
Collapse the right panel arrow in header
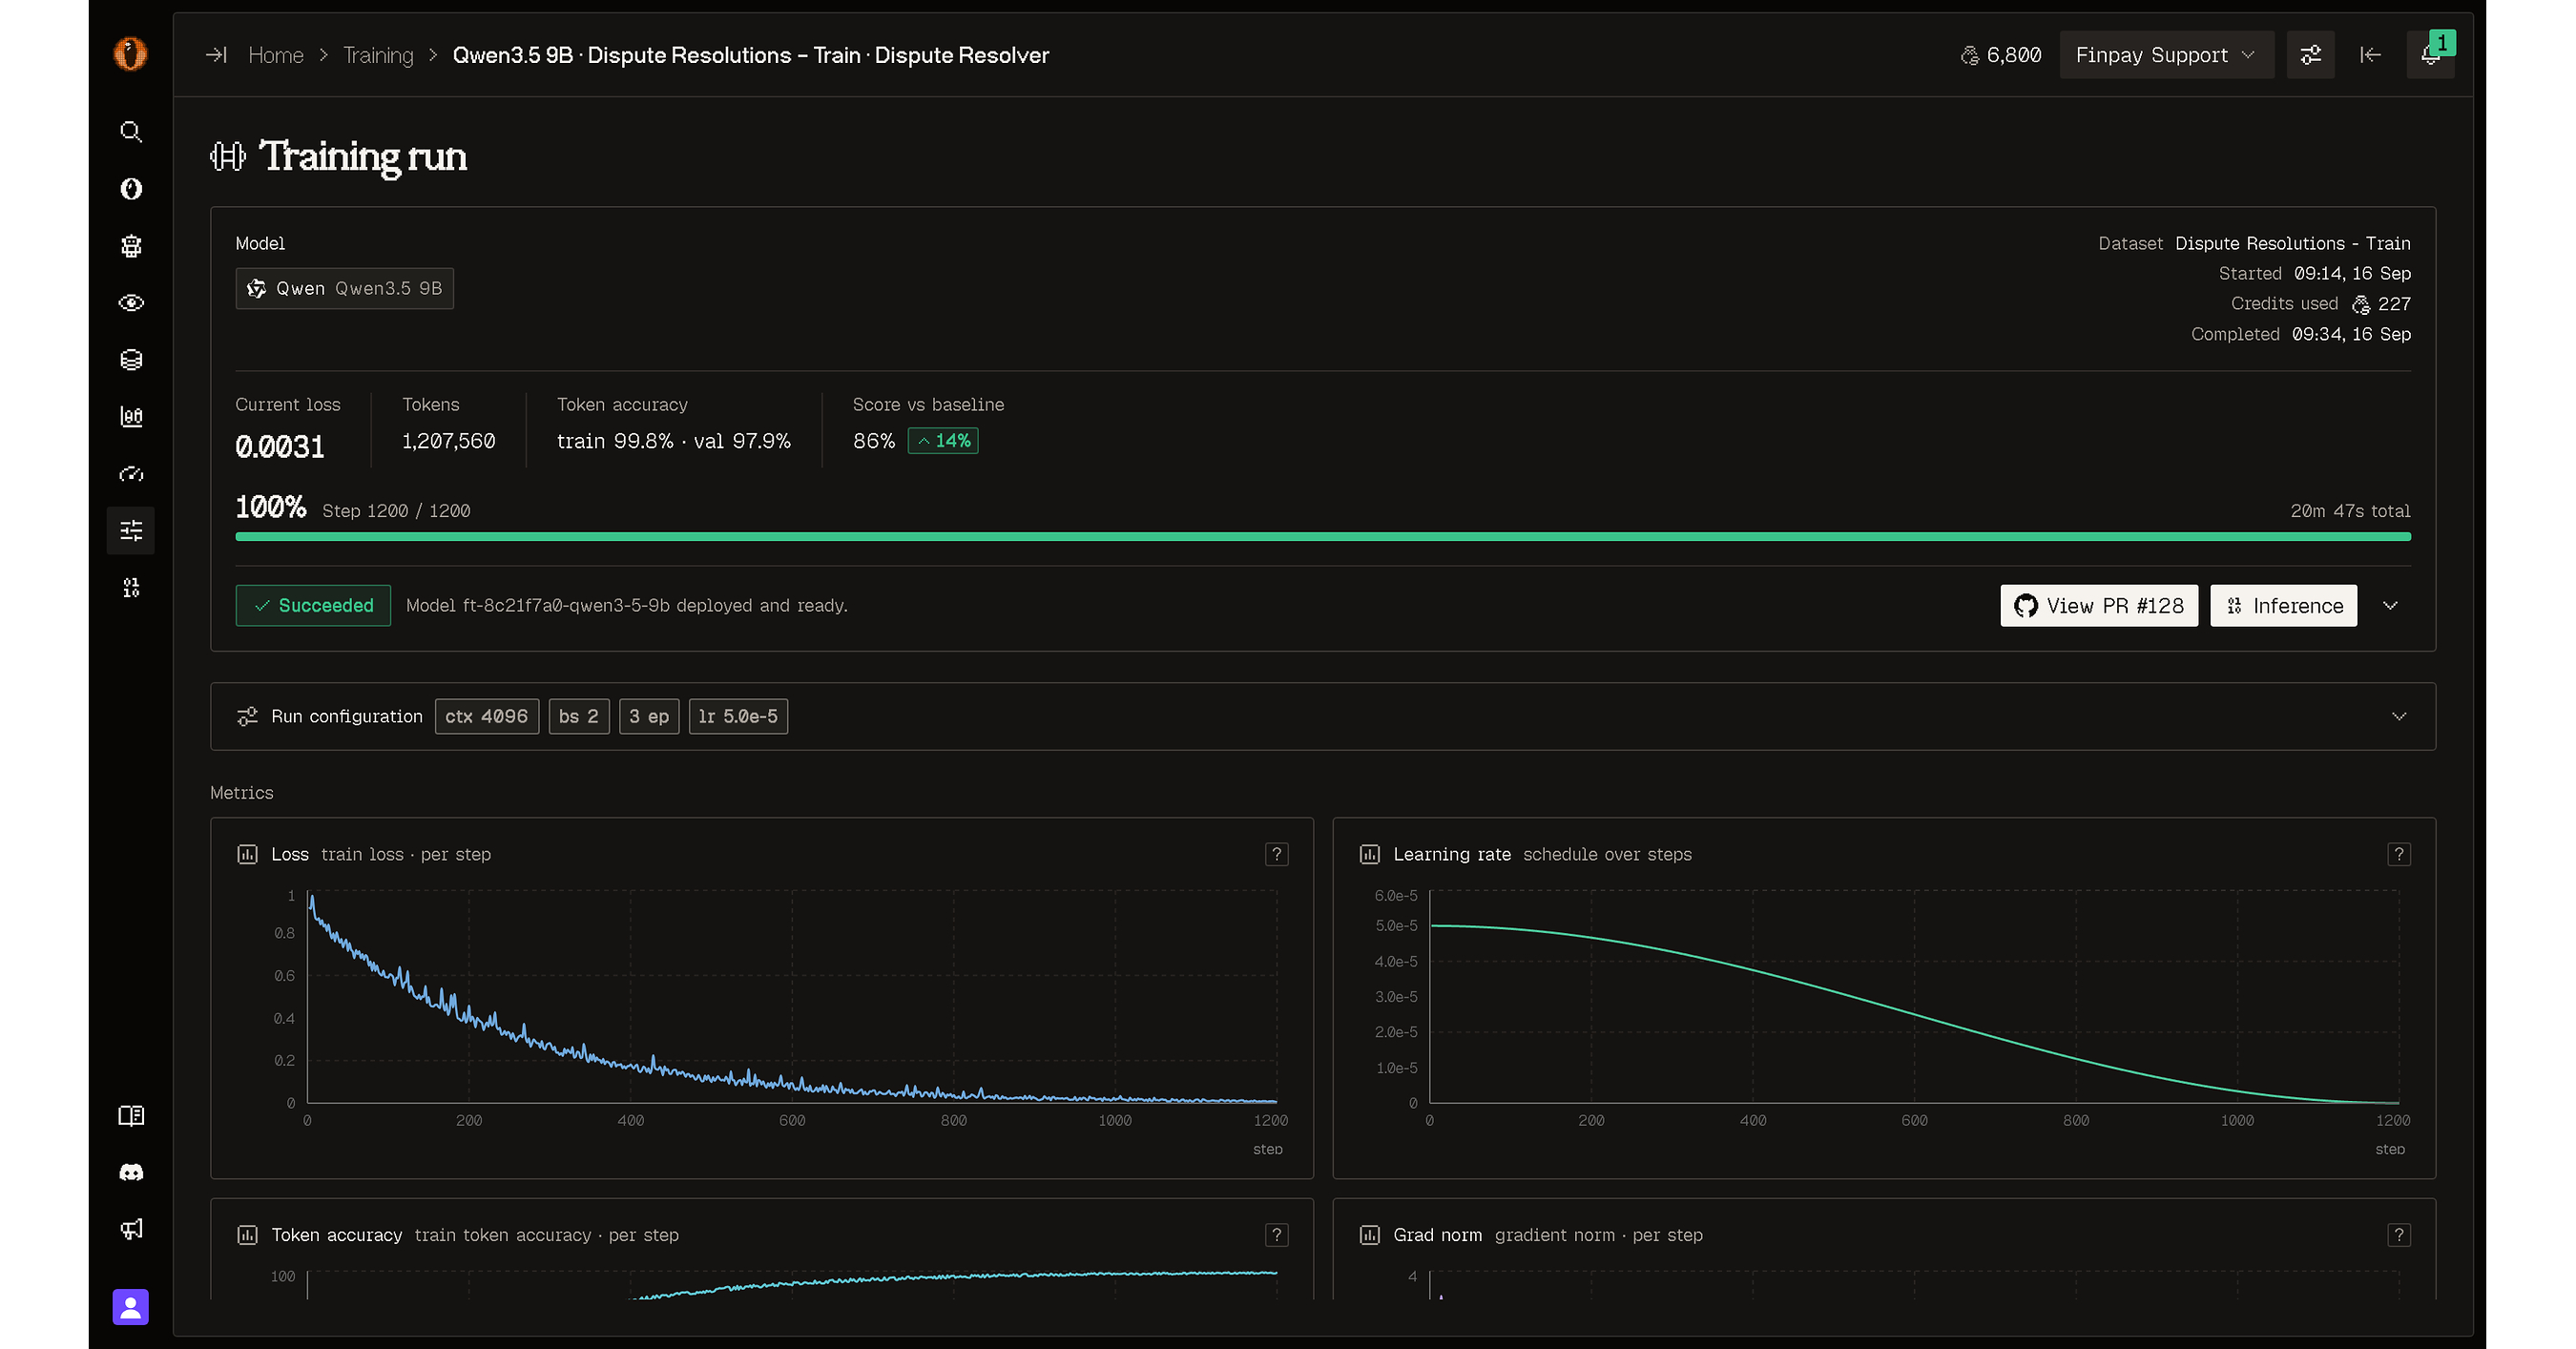pyautogui.click(x=2371, y=55)
